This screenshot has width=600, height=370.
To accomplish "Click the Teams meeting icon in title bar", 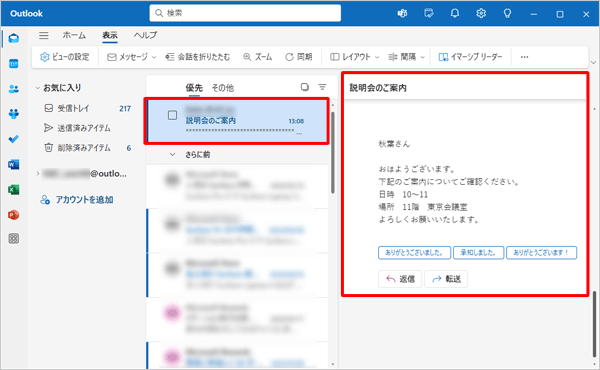I will [402, 14].
